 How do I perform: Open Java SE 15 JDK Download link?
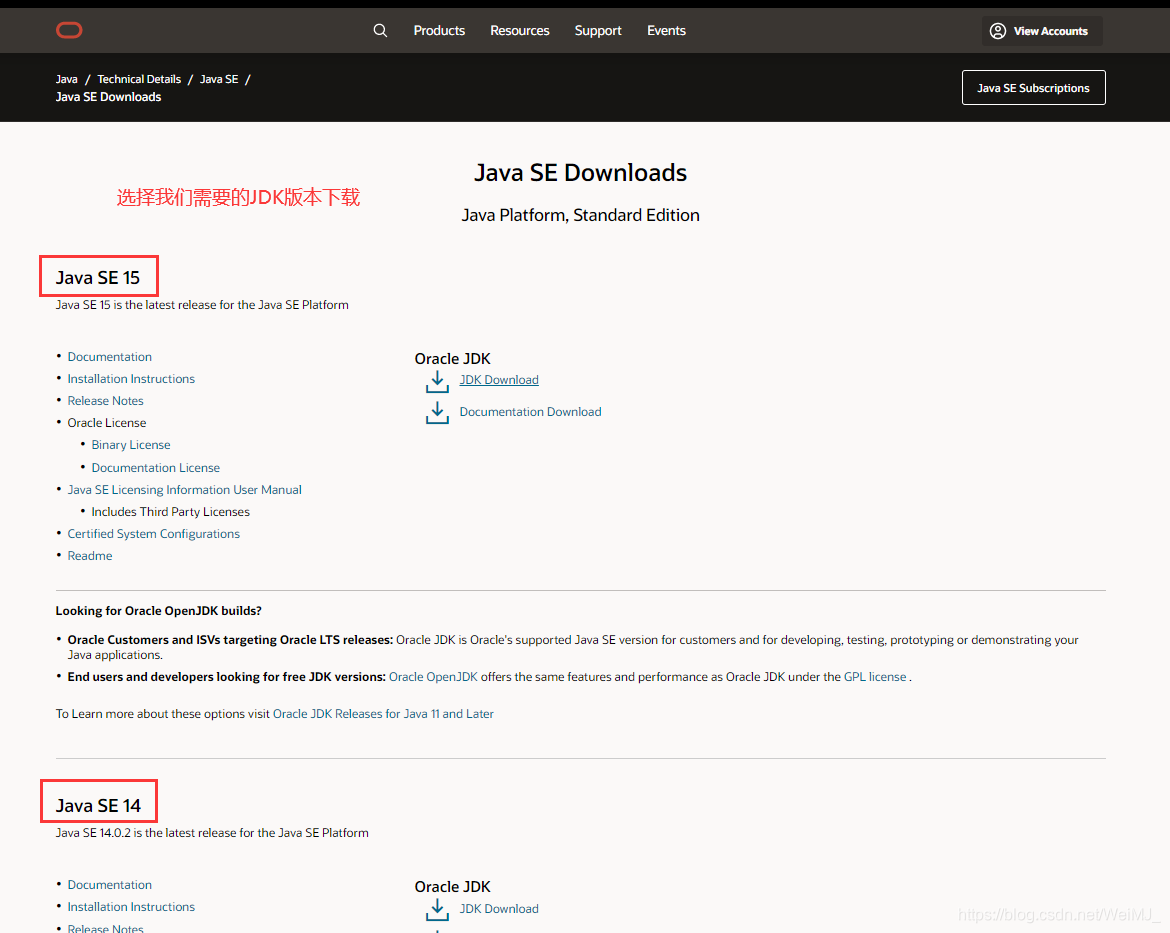tap(499, 380)
